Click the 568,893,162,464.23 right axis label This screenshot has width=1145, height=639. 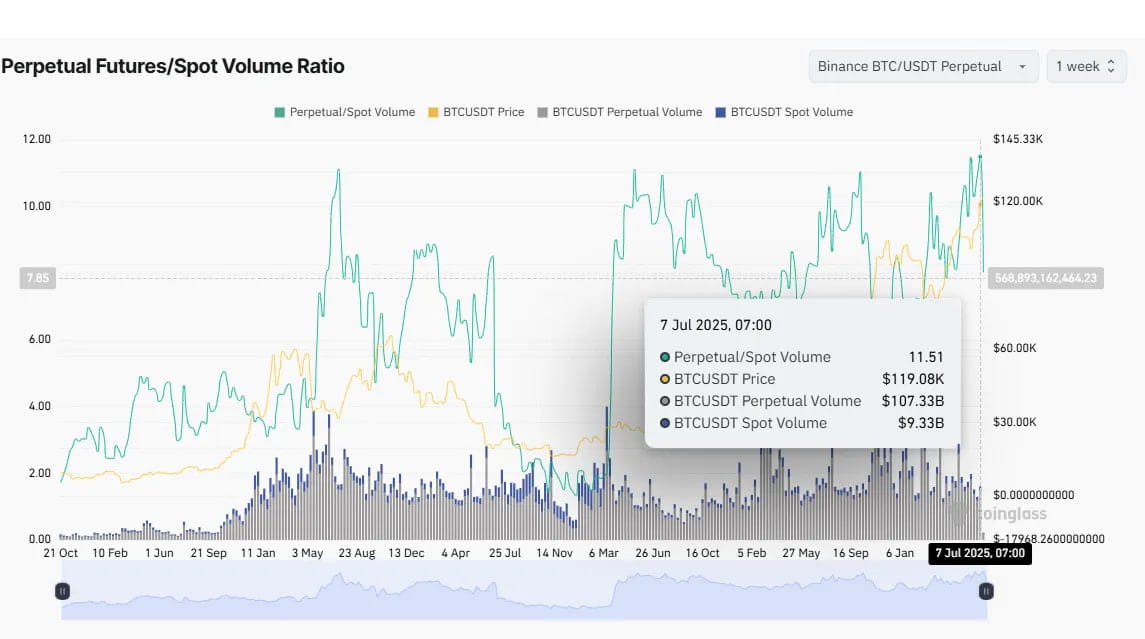[1046, 278]
